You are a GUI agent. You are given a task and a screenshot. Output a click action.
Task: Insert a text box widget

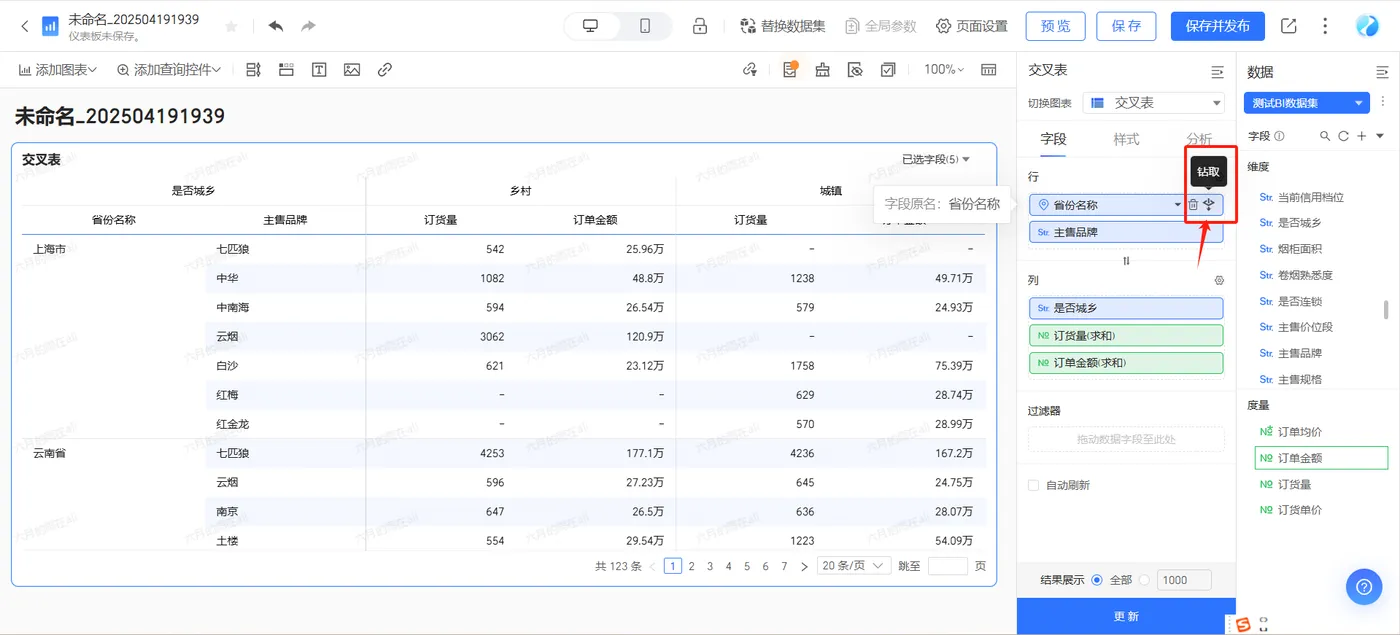[319, 70]
